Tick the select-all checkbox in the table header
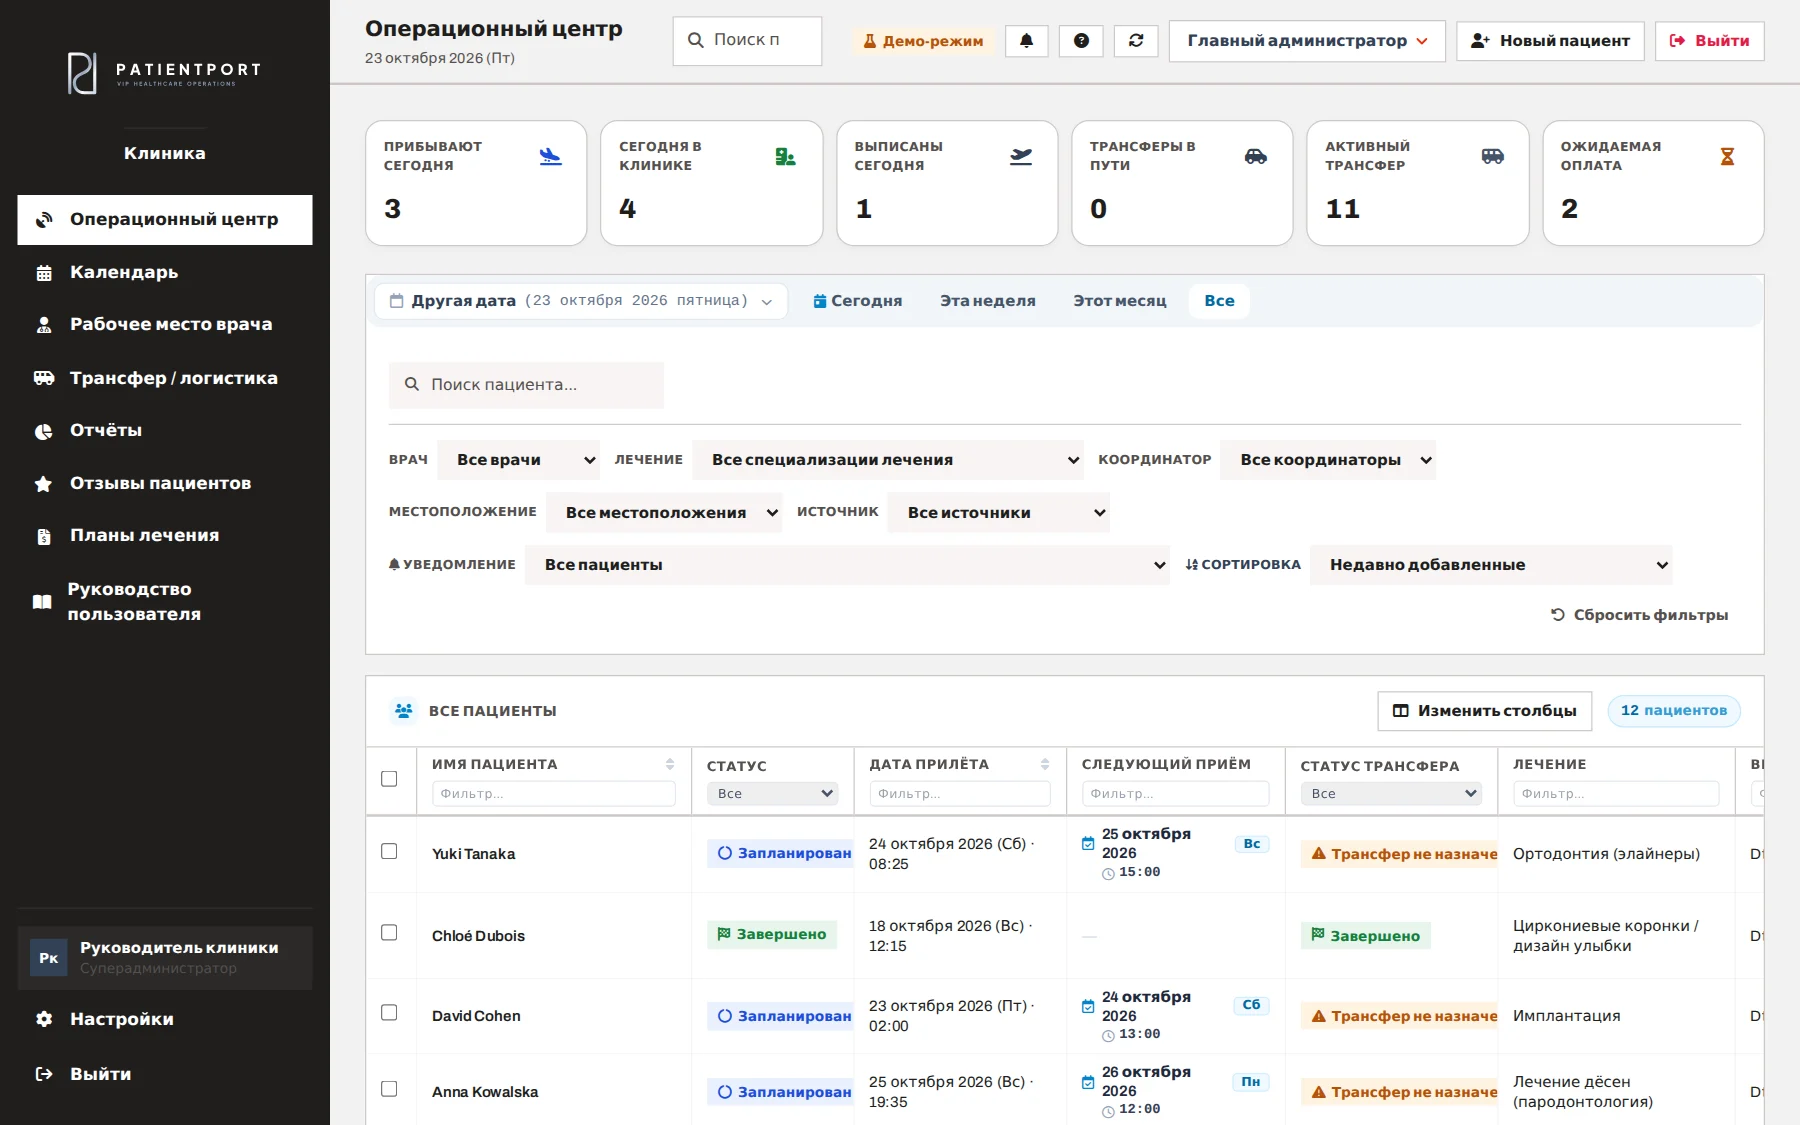This screenshot has height=1125, width=1800. click(389, 779)
